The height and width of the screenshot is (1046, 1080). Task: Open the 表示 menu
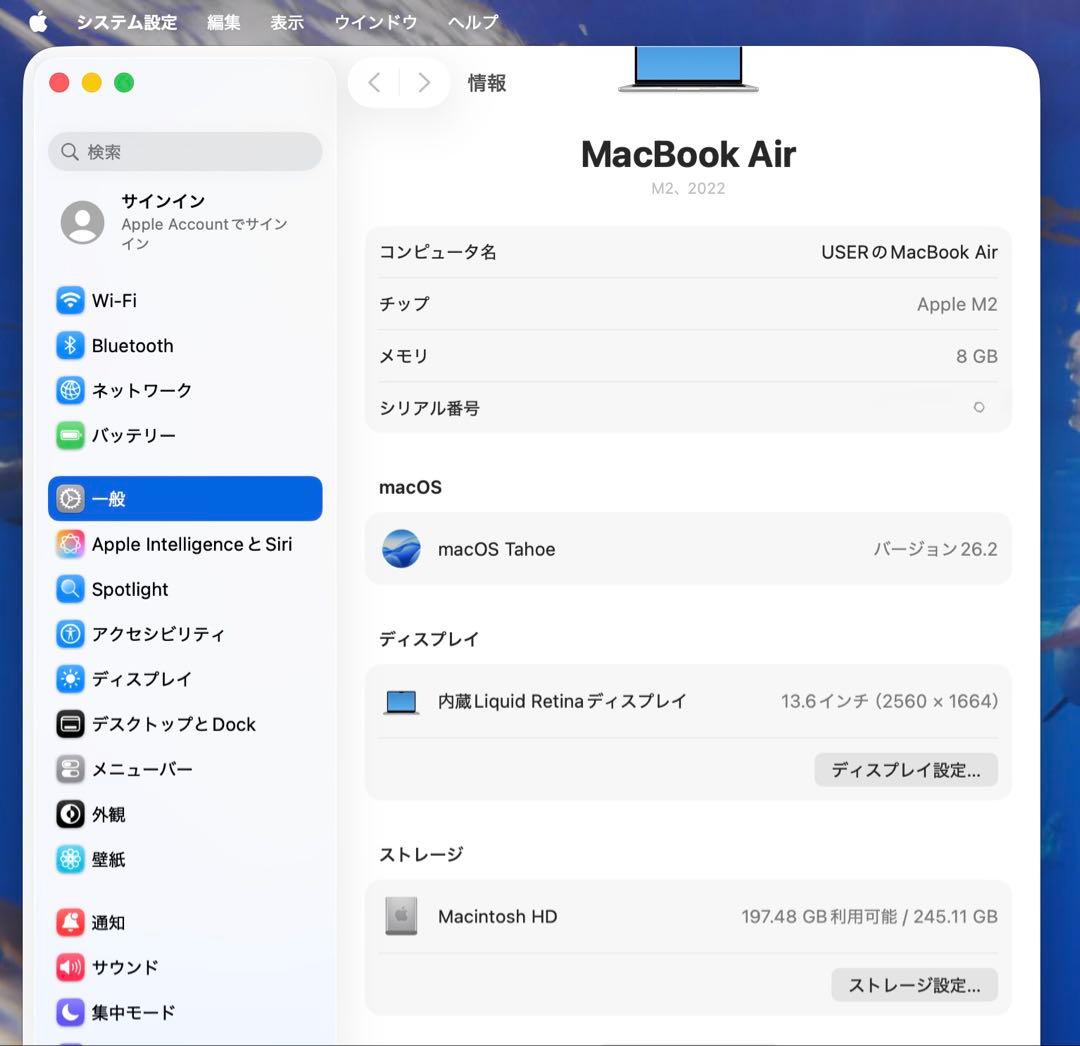pyautogui.click(x=286, y=21)
